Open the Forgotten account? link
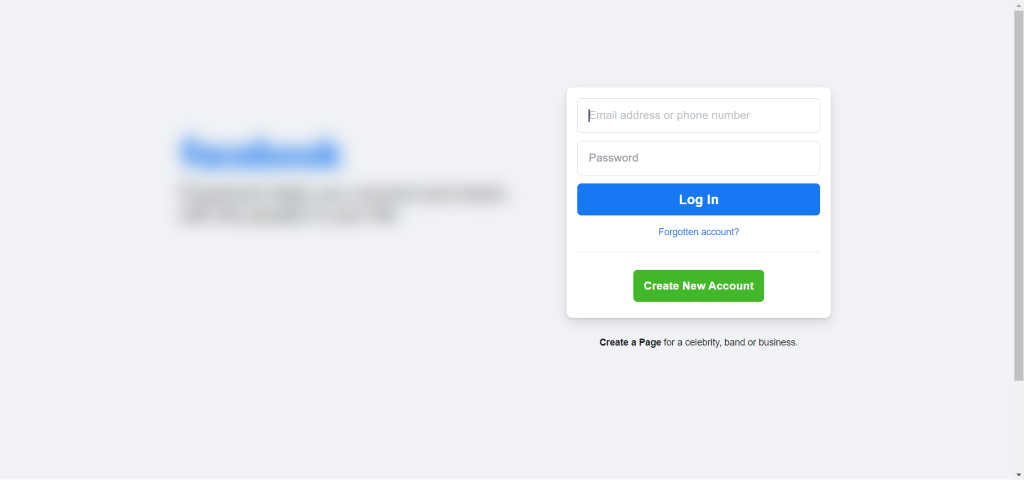 (x=698, y=232)
